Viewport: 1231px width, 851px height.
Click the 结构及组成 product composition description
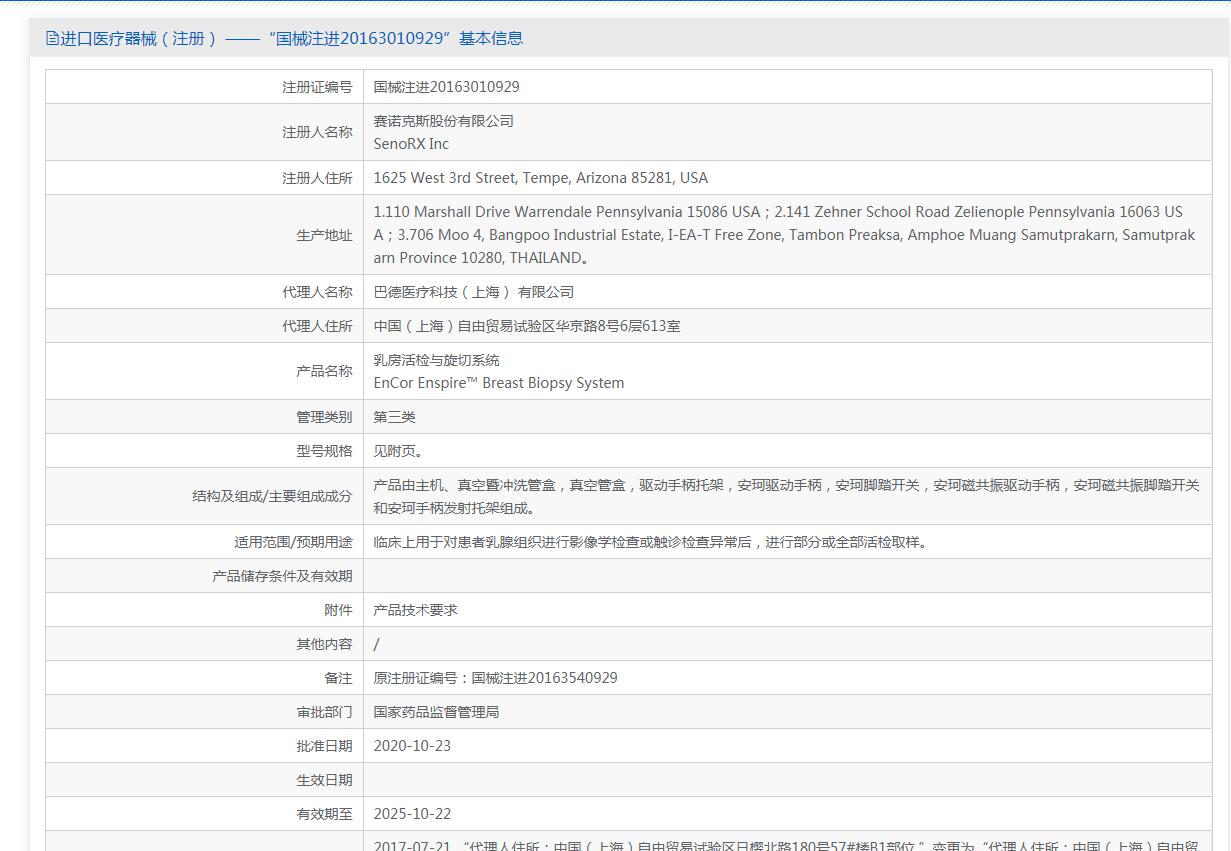coord(786,496)
